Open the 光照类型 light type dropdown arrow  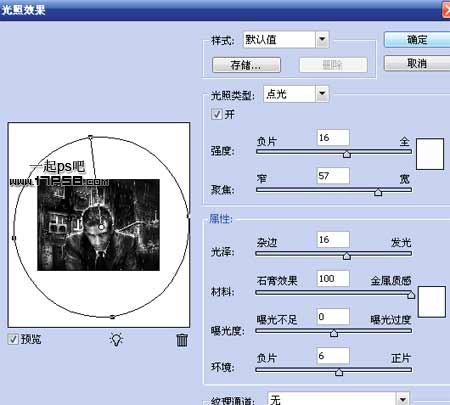322,94
